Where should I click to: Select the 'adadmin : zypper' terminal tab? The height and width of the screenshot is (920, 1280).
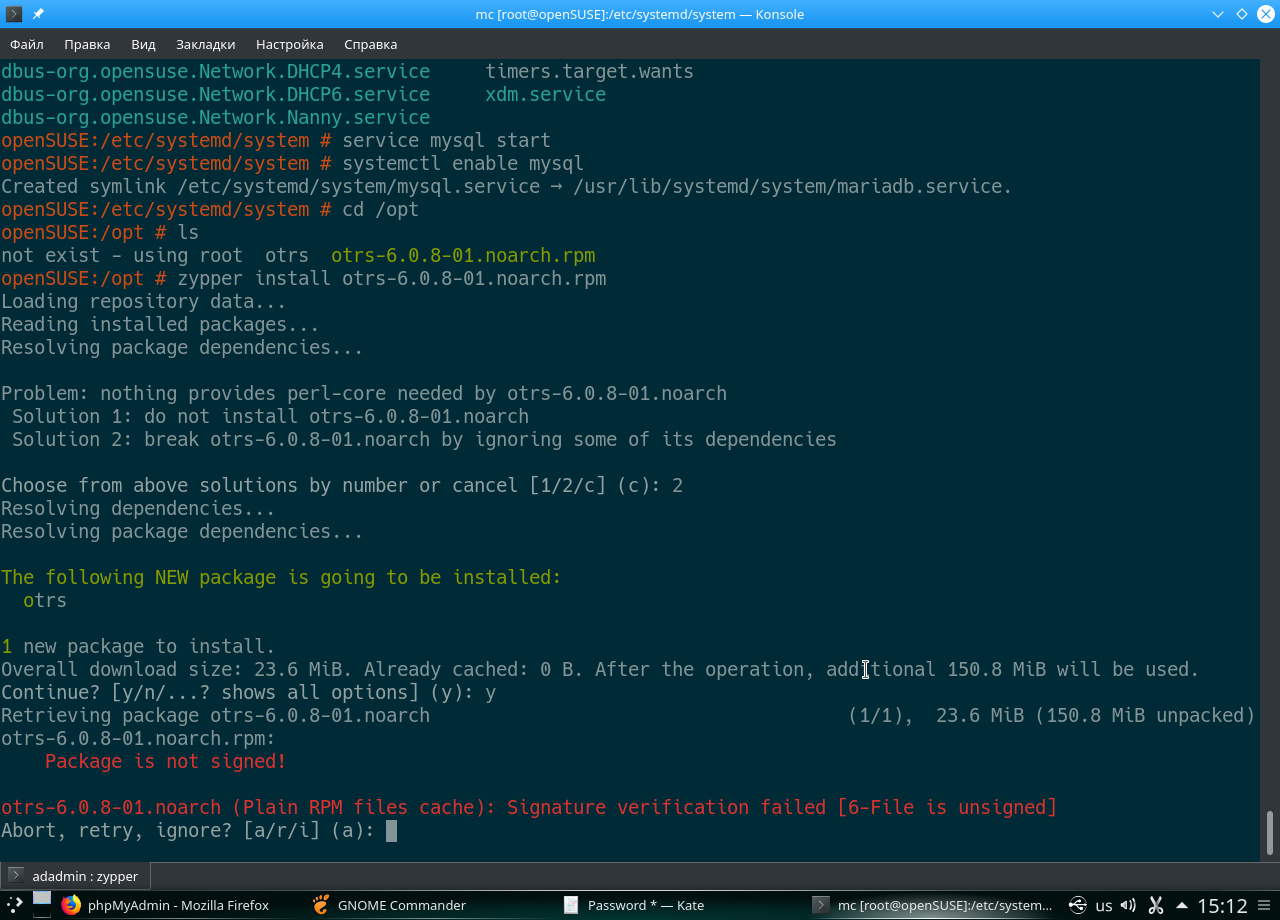(x=75, y=875)
